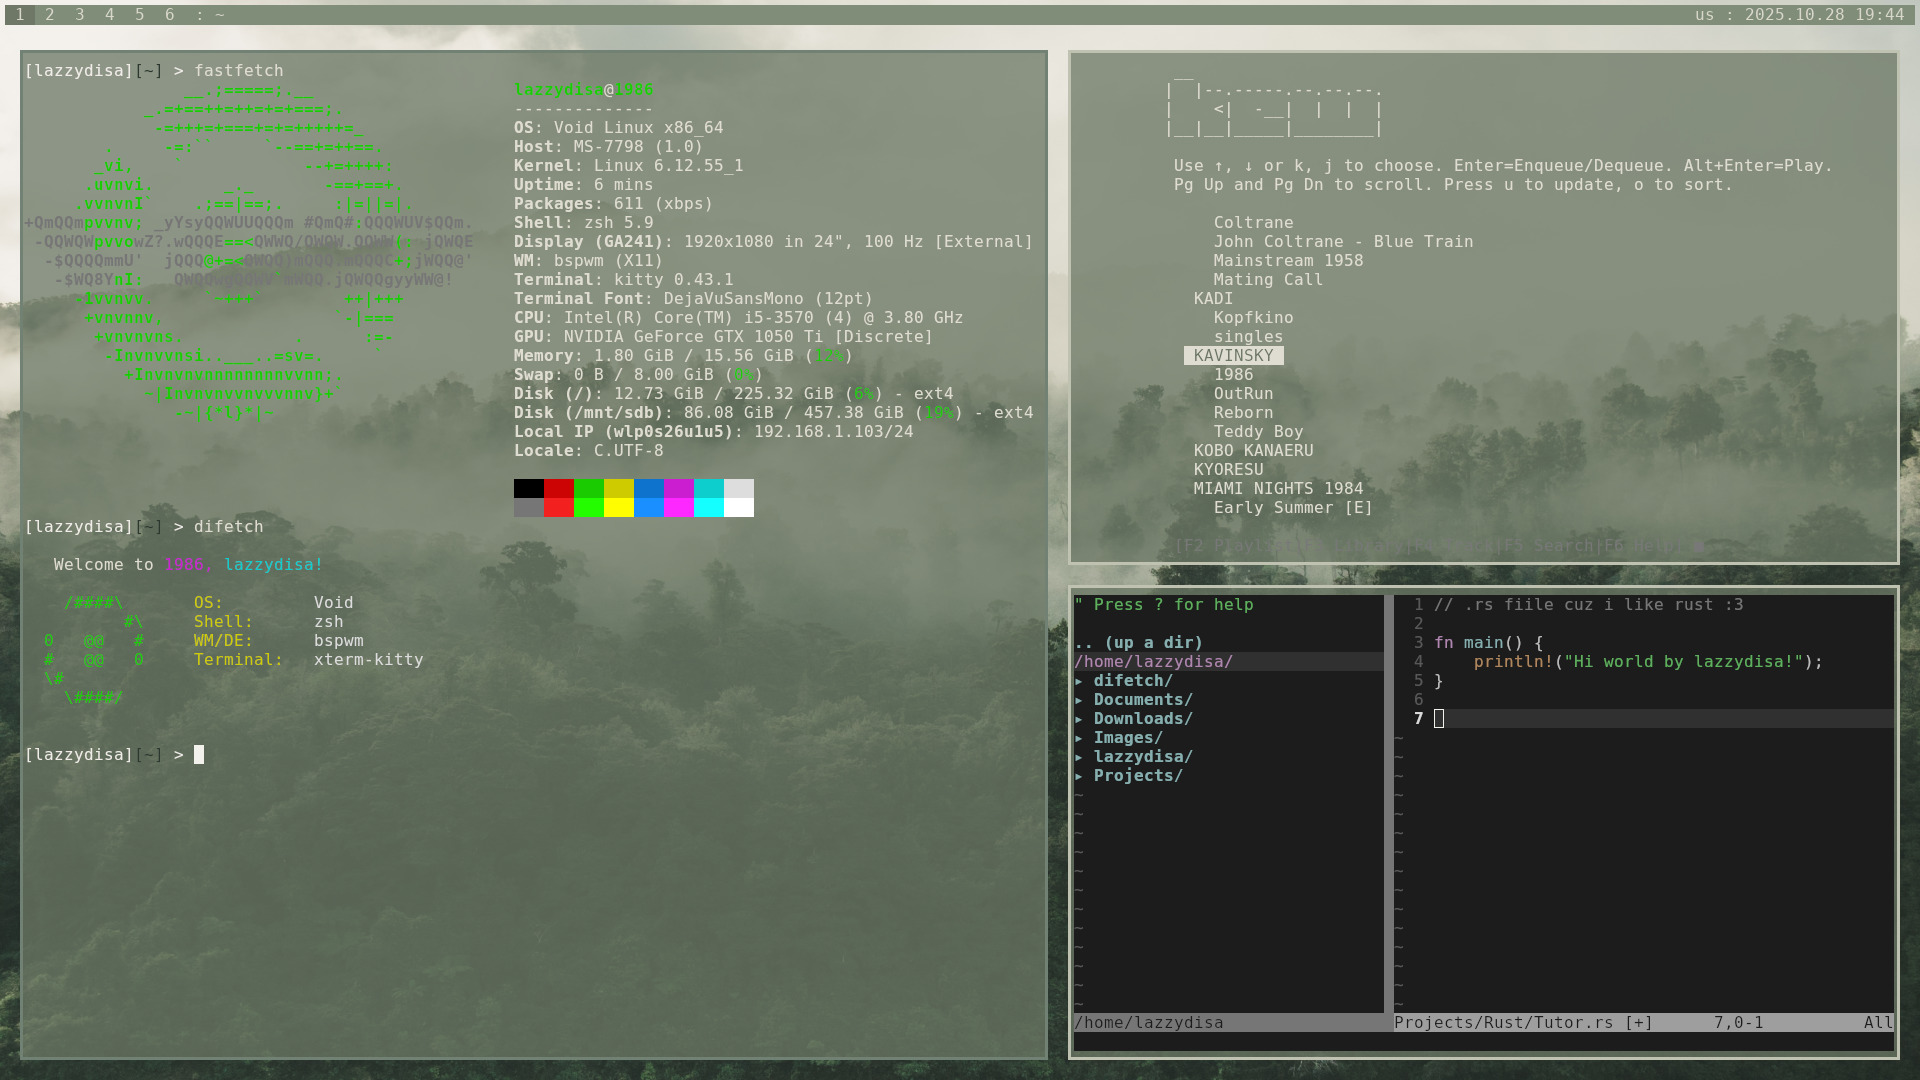The width and height of the screenshot is (1920, 1080).
Task: Click the date and time in top bar
Action: tap(1823, 15)
